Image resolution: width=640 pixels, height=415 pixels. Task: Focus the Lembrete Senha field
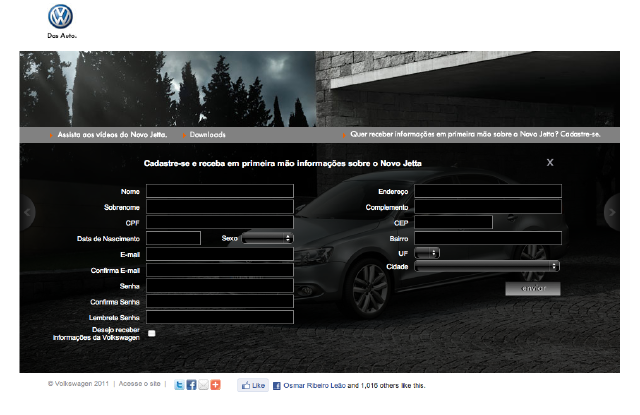pos(220,317)
